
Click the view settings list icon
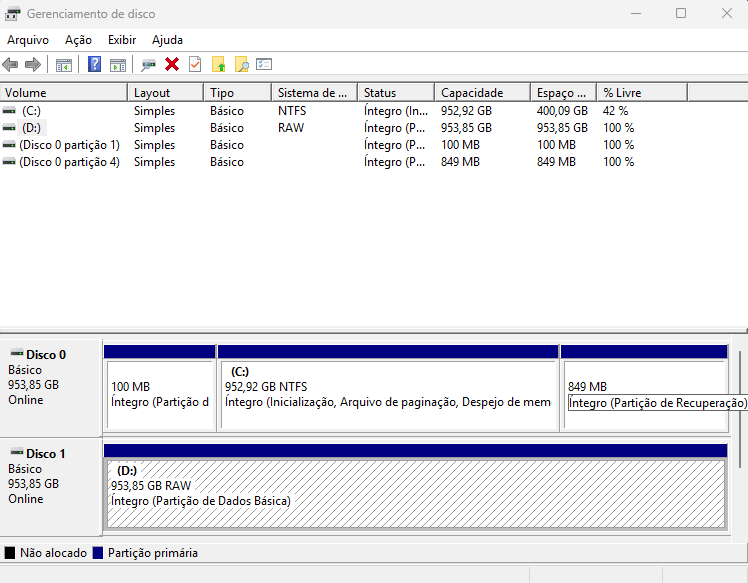(264, 64)
